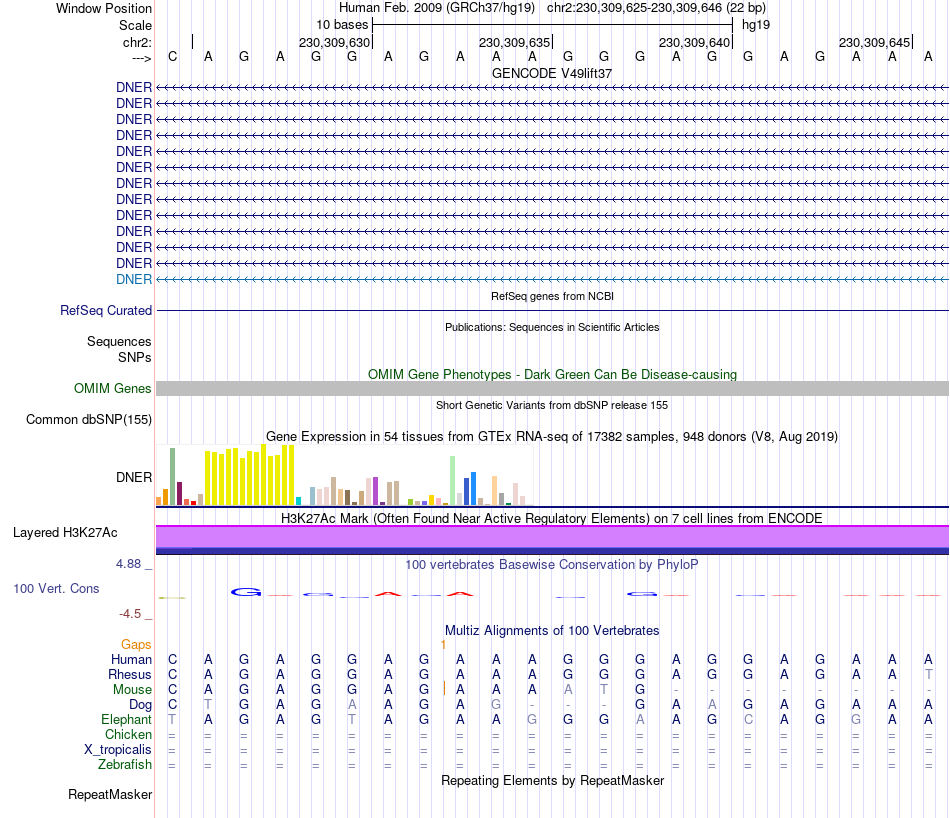950x818 pixels.
Task: Open Multiz Alignments of 100 Vertebrates title
Action: pyautogui.click(x=552, y=631)
